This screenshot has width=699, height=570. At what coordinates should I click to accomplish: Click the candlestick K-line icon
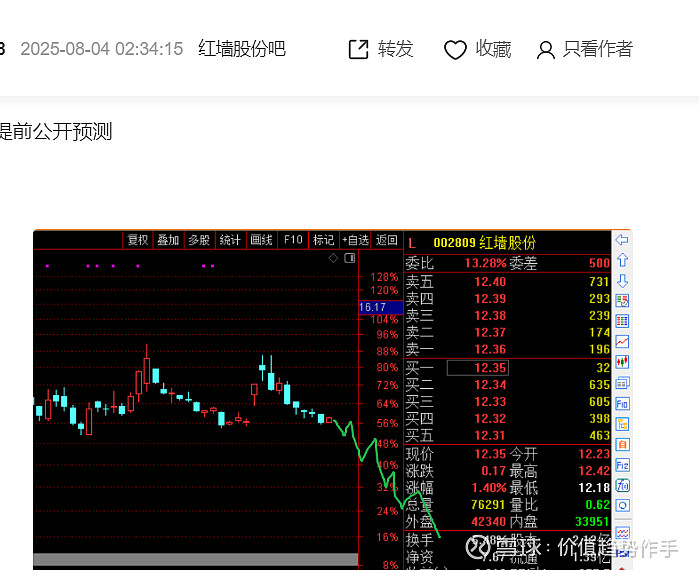click(x=622, y=362)
